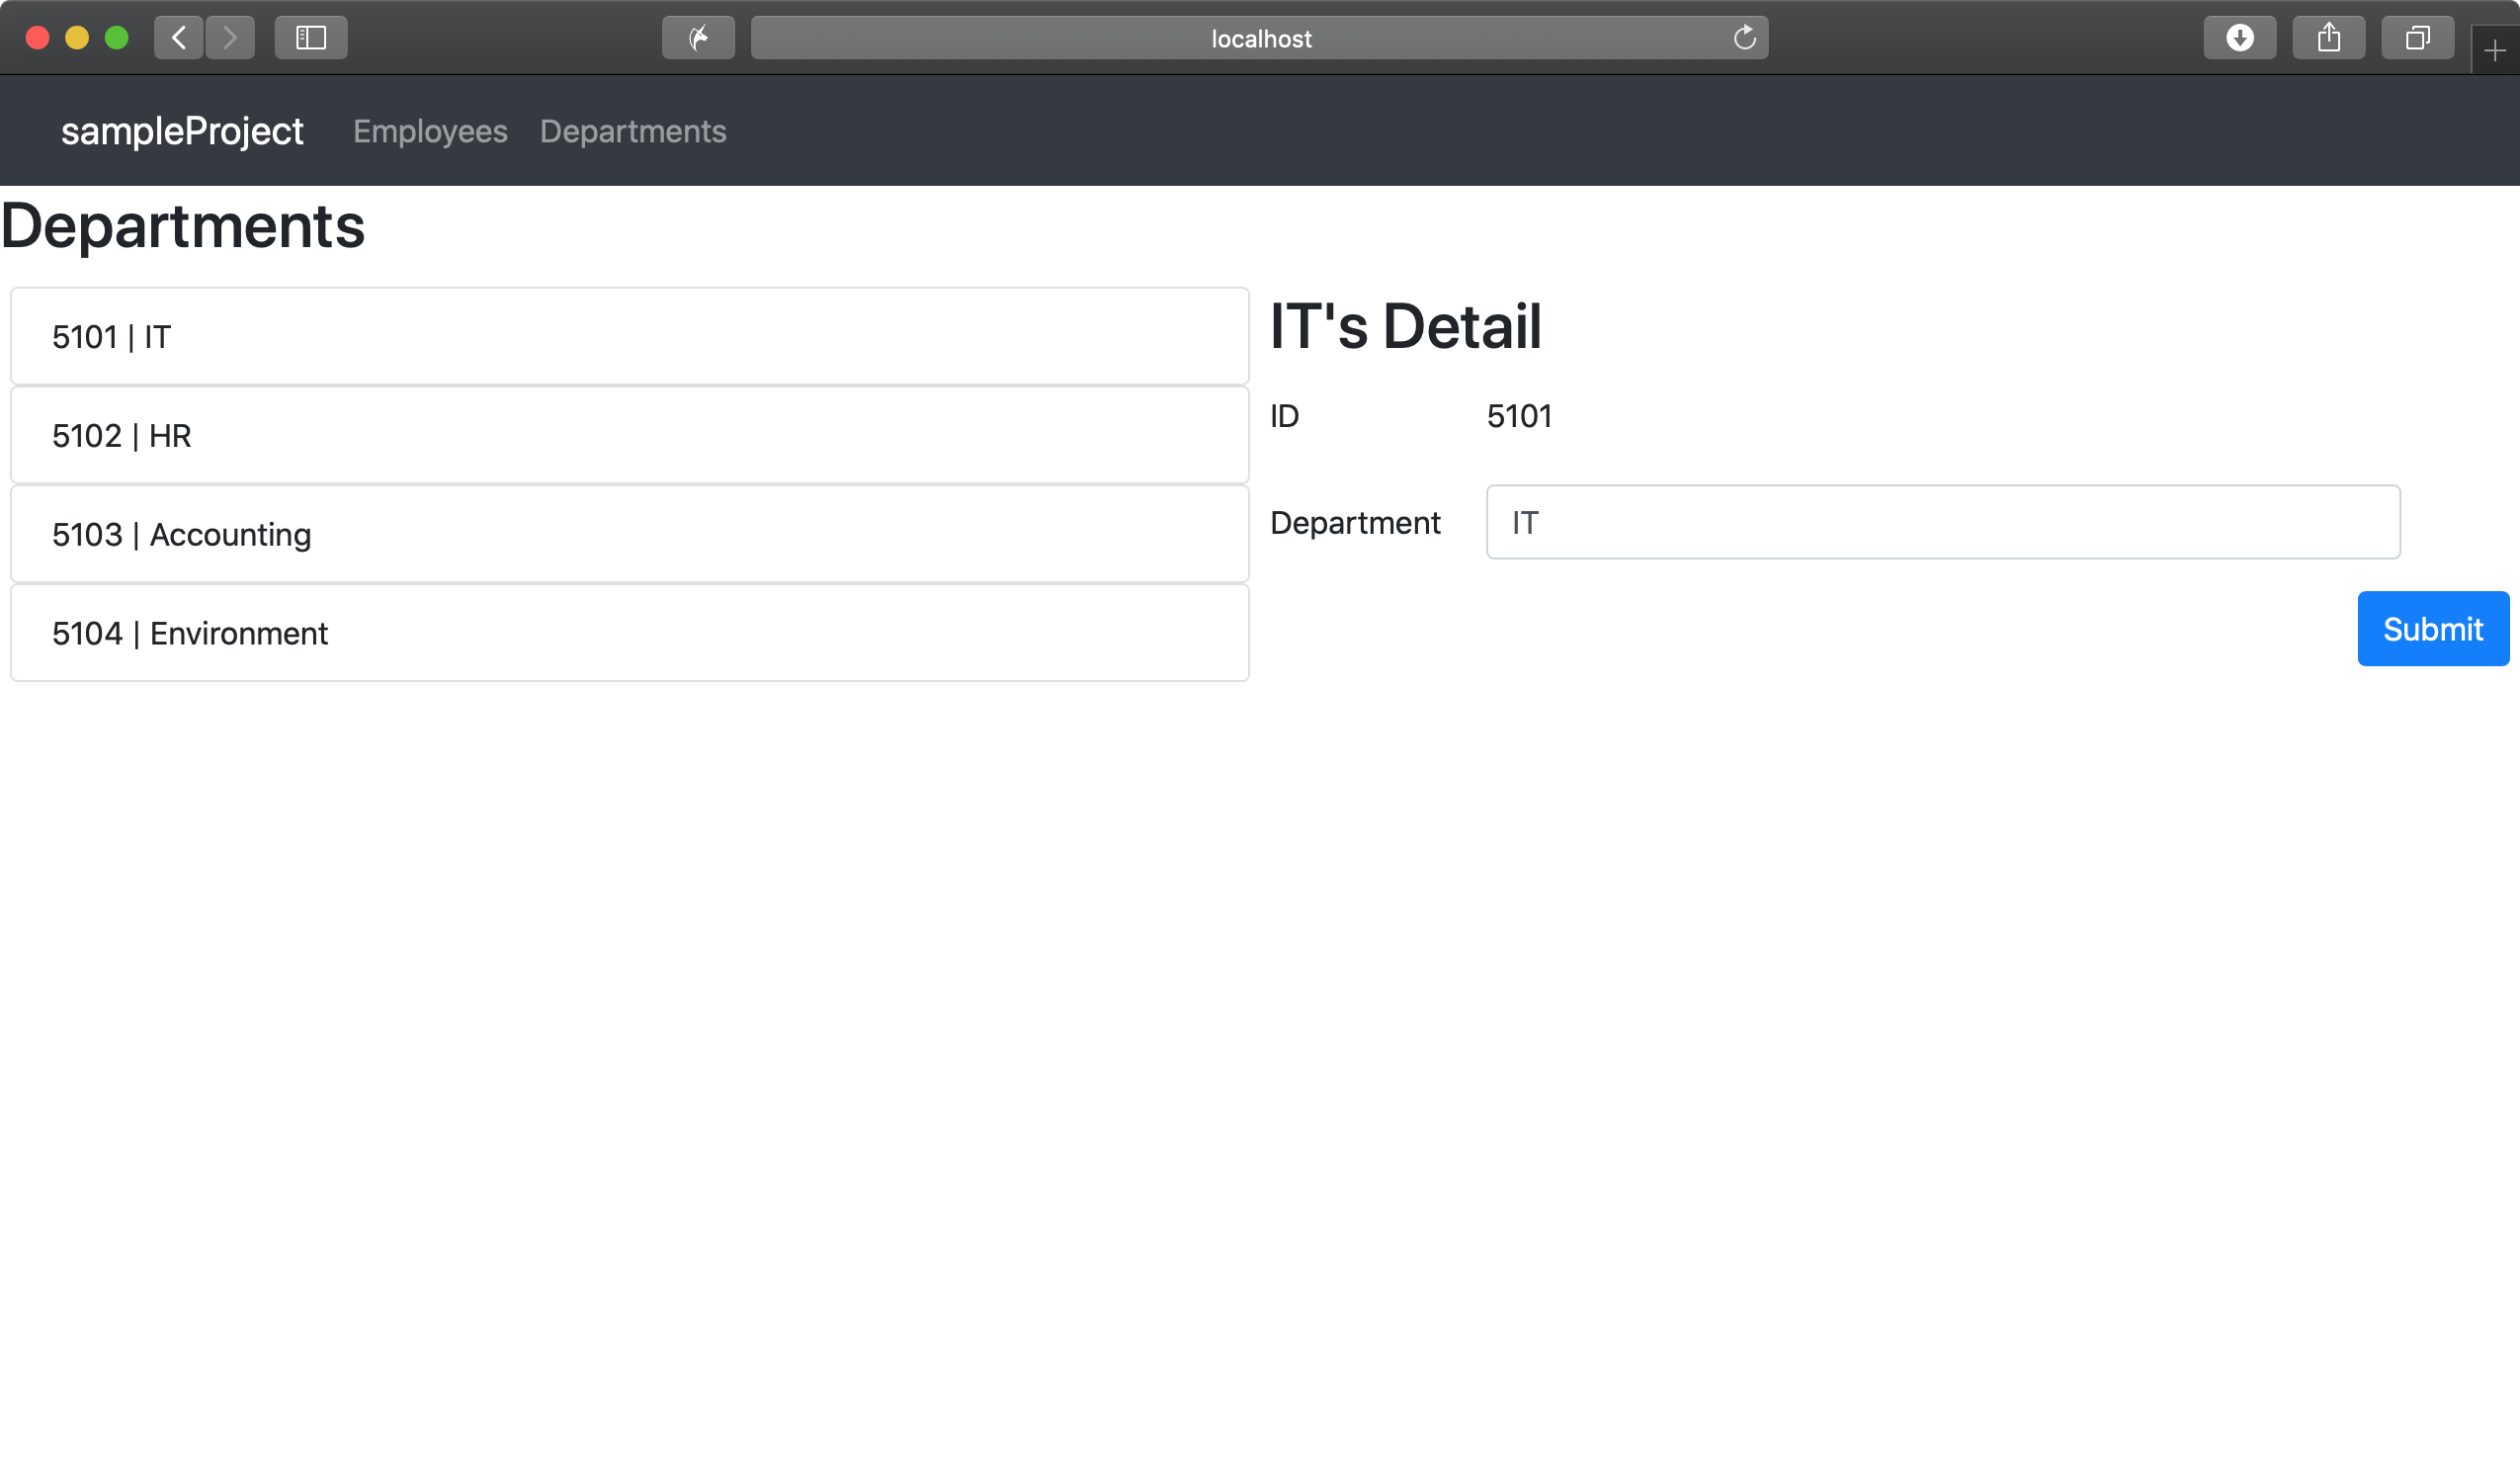Screen dimensions: 2520x1463
Task: Select the 5104 | Environment row
Action: click(629, 633)
